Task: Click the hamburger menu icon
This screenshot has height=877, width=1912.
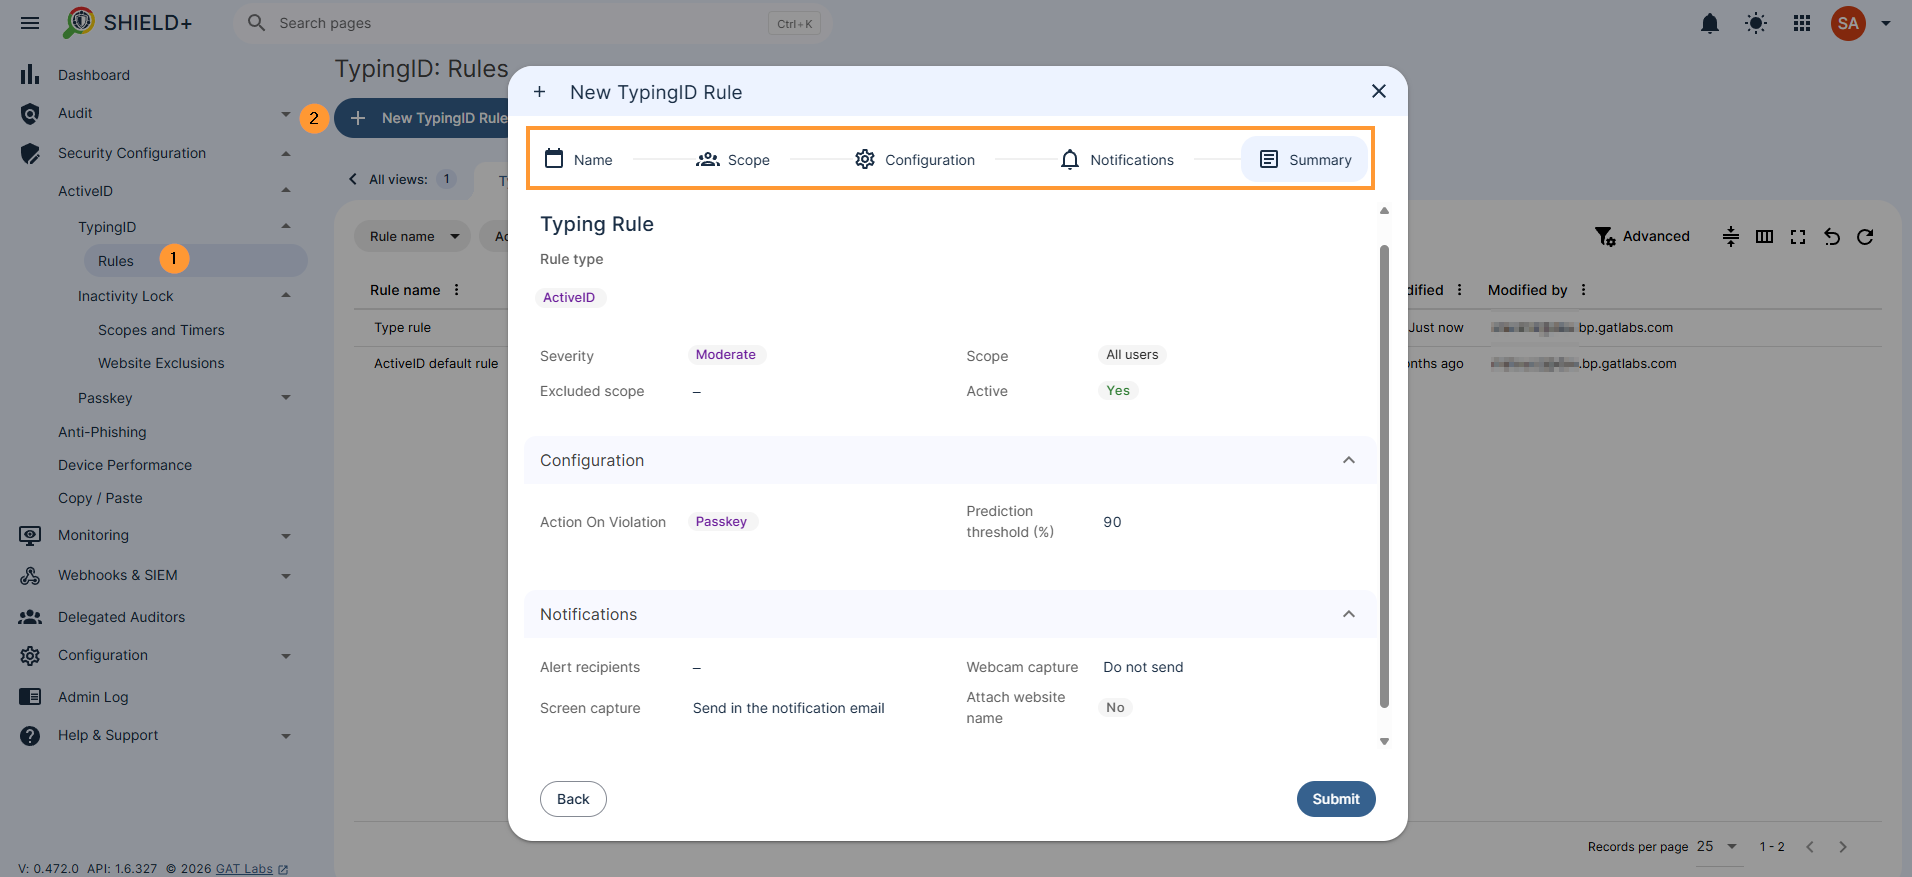Action: pos(30,23)
